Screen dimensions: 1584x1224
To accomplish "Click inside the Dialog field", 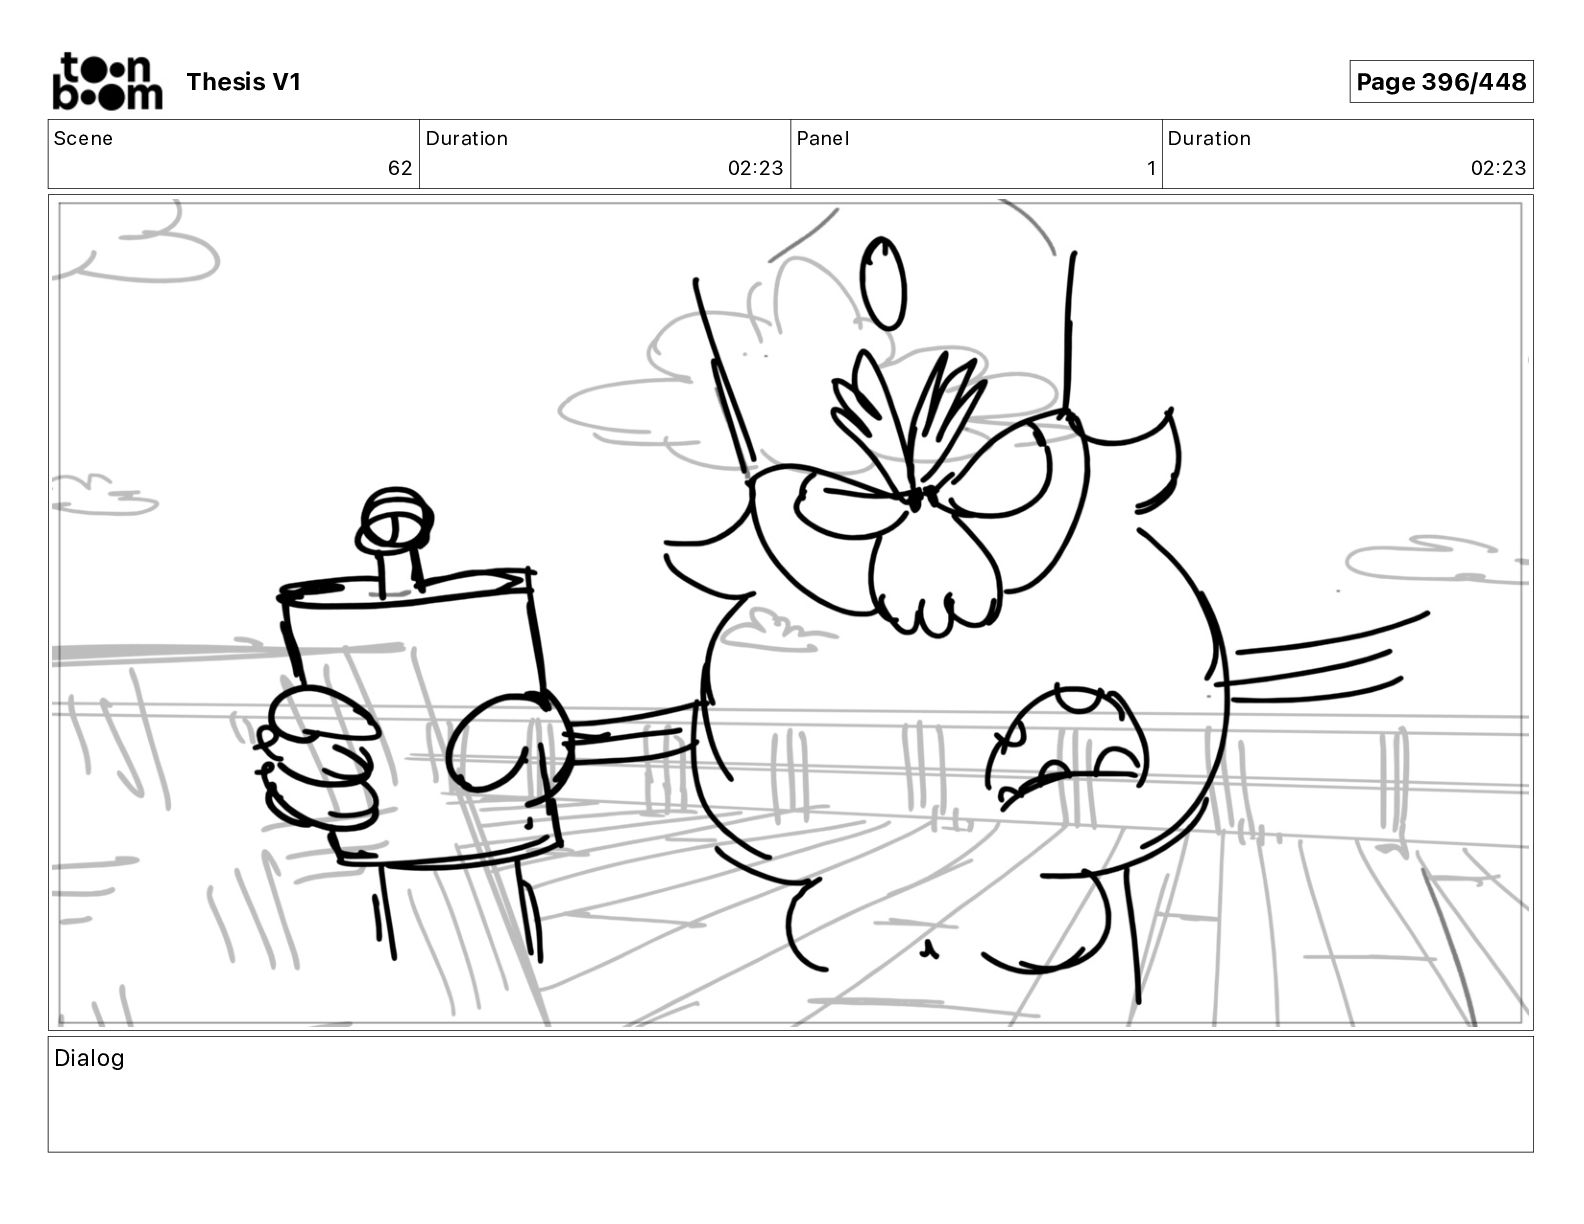I will [790, 1094].
